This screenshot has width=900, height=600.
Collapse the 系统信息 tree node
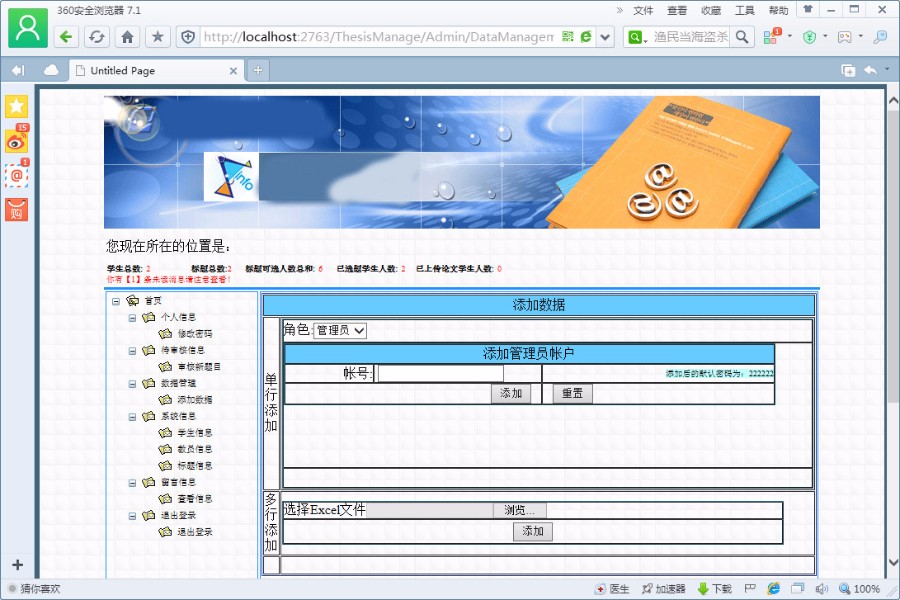click(x=132, y=417)
